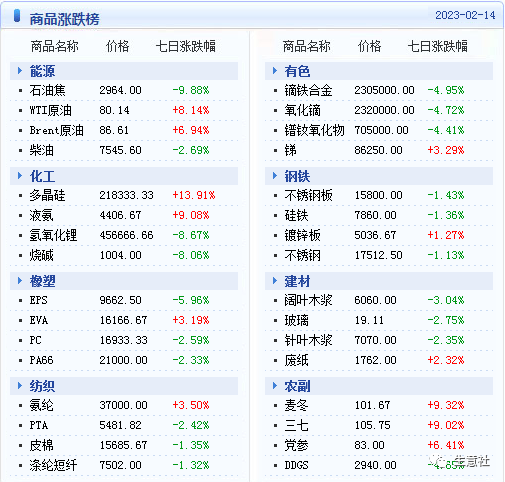The height and width of the screenshot is (482, 505).
Task: Select the PC commodity name
Action: 35,340
